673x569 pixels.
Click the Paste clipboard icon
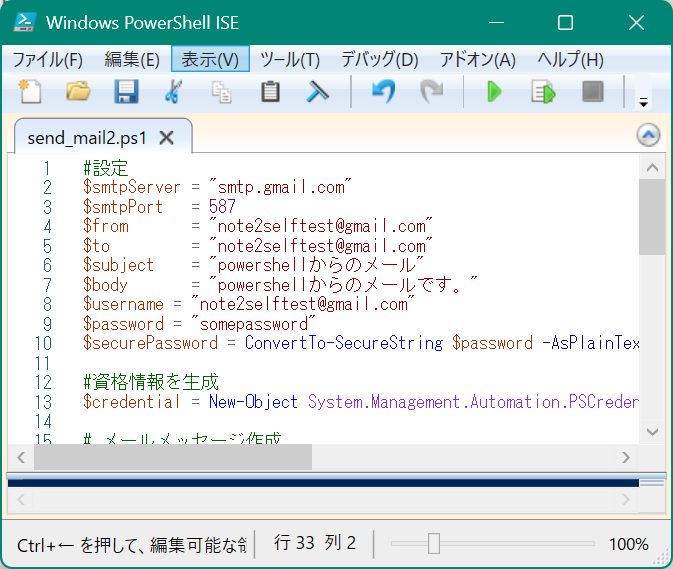[x=270, y=93]
